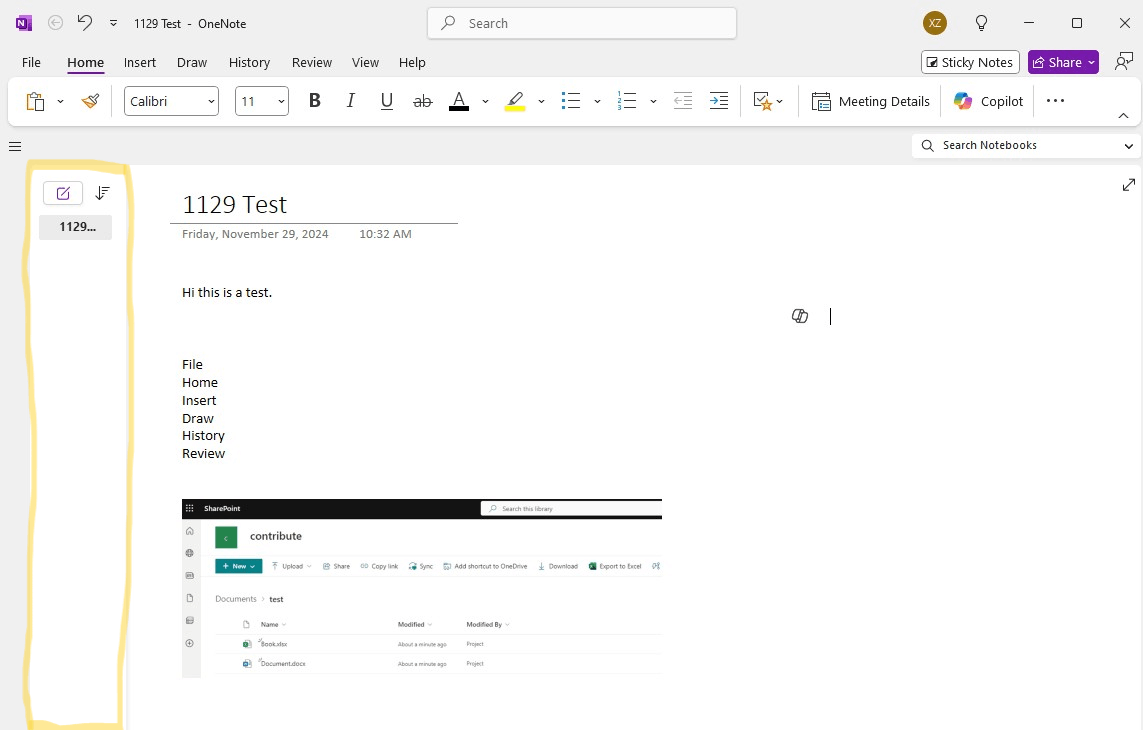Viewport: 1143px width, 730px height.
Task: Select the Format Painter tool
Action: 90,100
